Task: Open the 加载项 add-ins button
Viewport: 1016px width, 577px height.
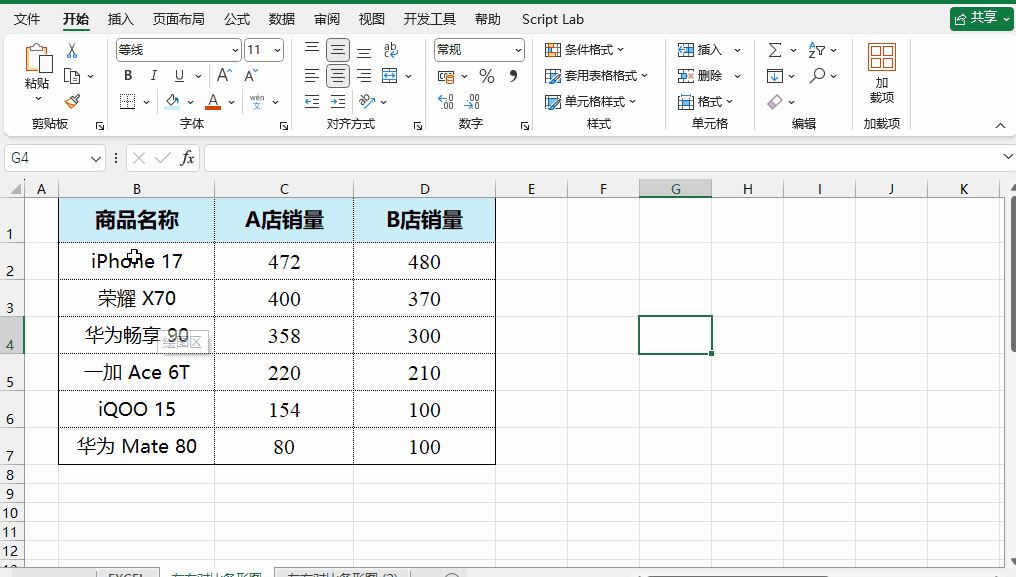Action: click(882, 73)
